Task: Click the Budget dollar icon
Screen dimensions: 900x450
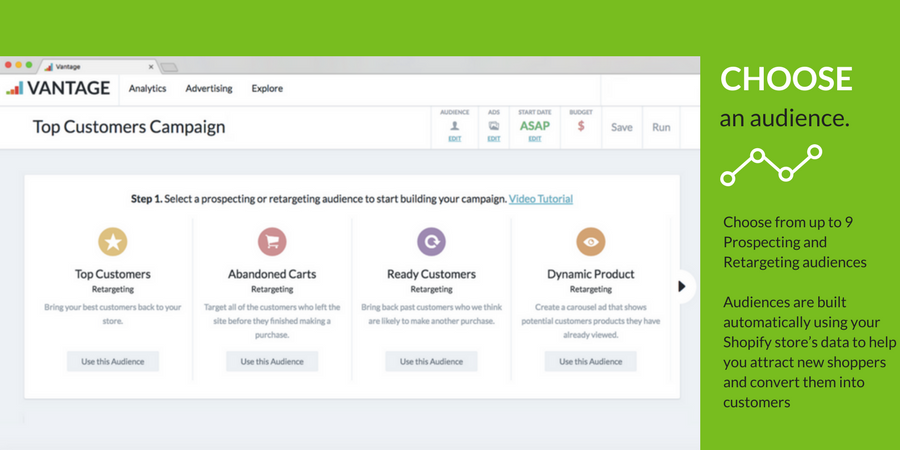Action: click(x=581, y=126)
